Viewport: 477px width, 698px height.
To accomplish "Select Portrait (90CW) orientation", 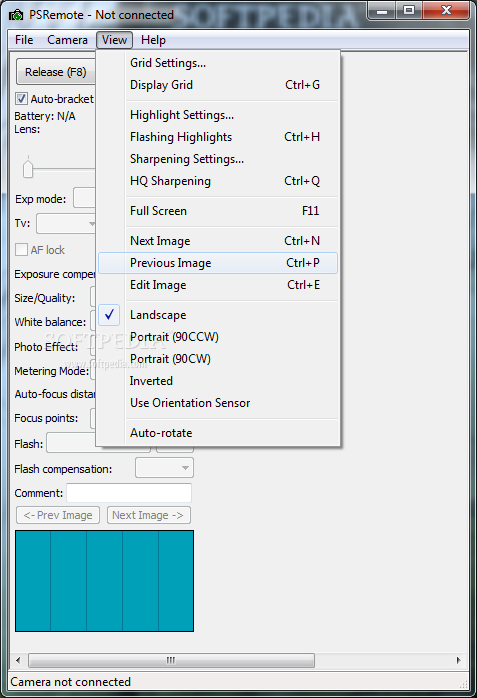I will (x=218, y=359).
